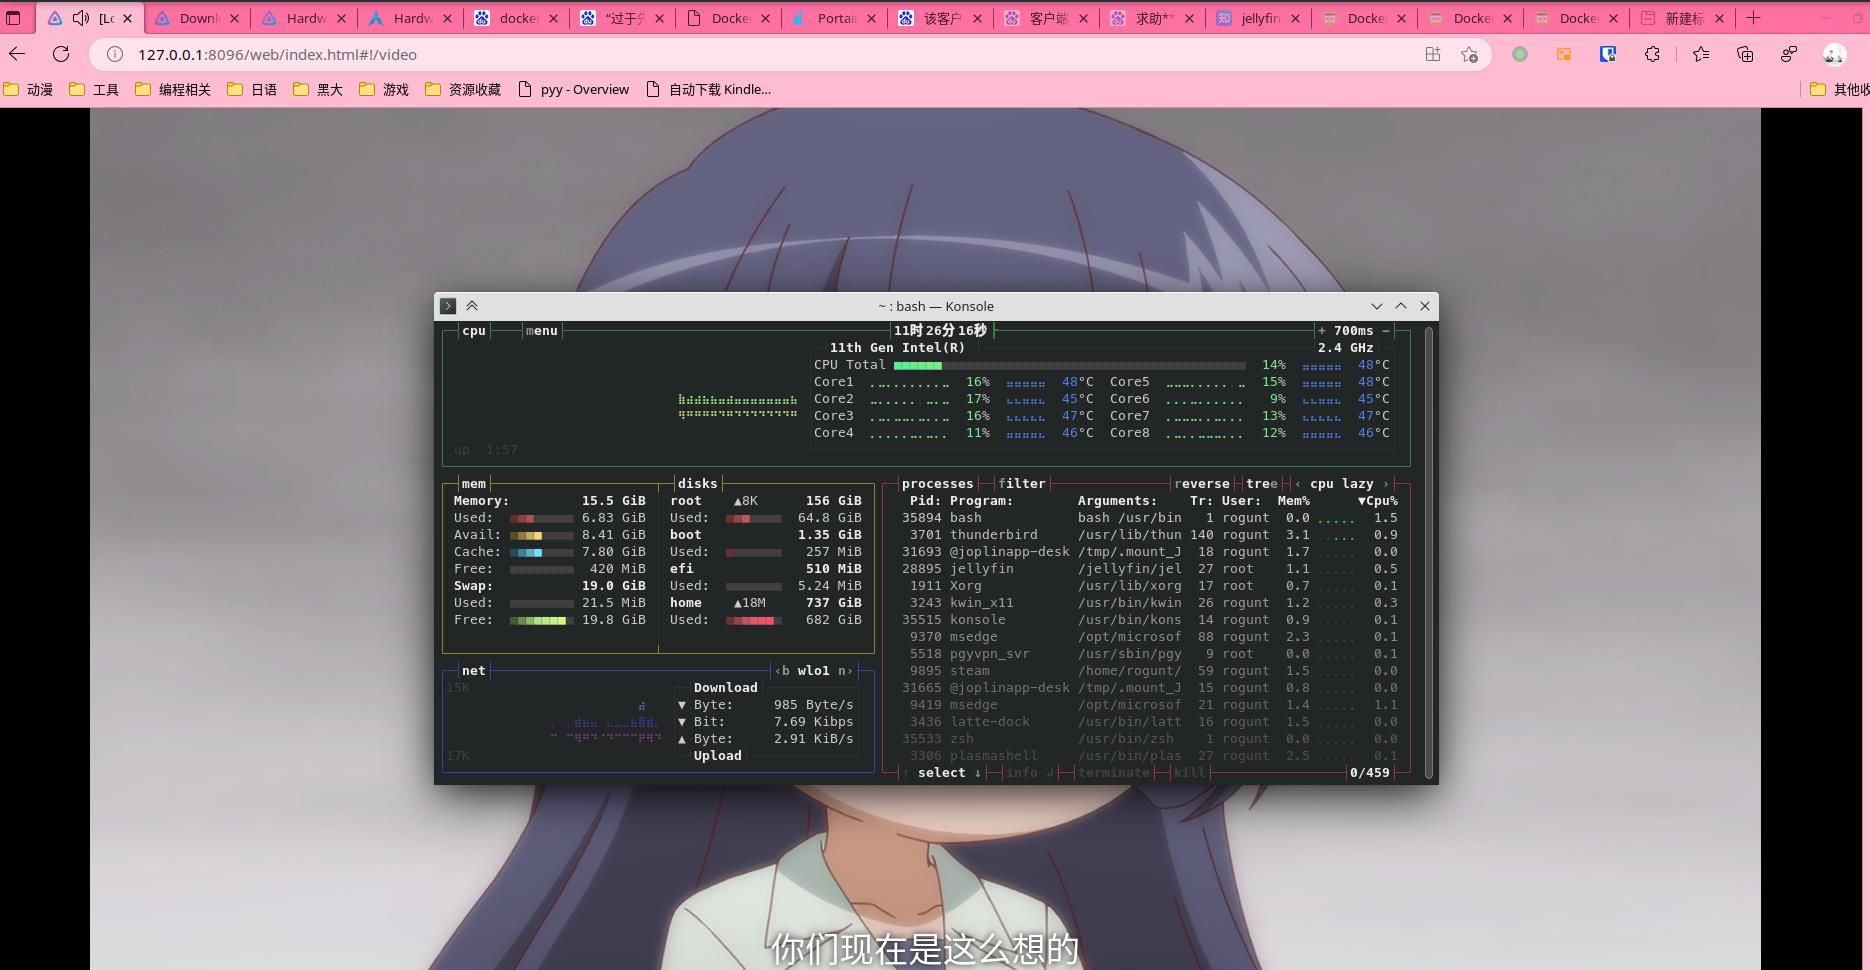Switch to previous network interface with b
The image size is (1870, 970).
782,671
